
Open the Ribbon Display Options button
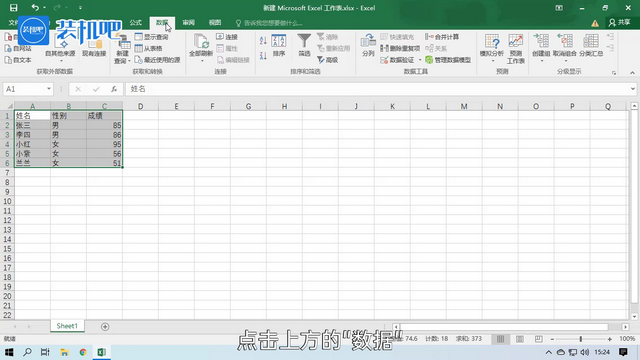click(559, 8)
